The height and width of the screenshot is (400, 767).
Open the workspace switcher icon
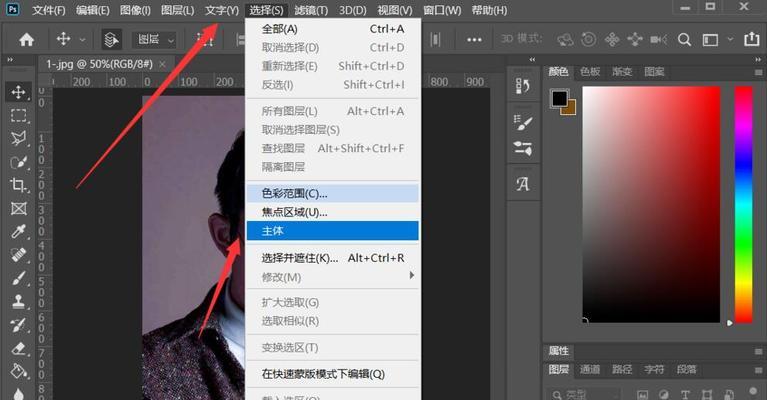pyautogui.click(x=710, y=40)
